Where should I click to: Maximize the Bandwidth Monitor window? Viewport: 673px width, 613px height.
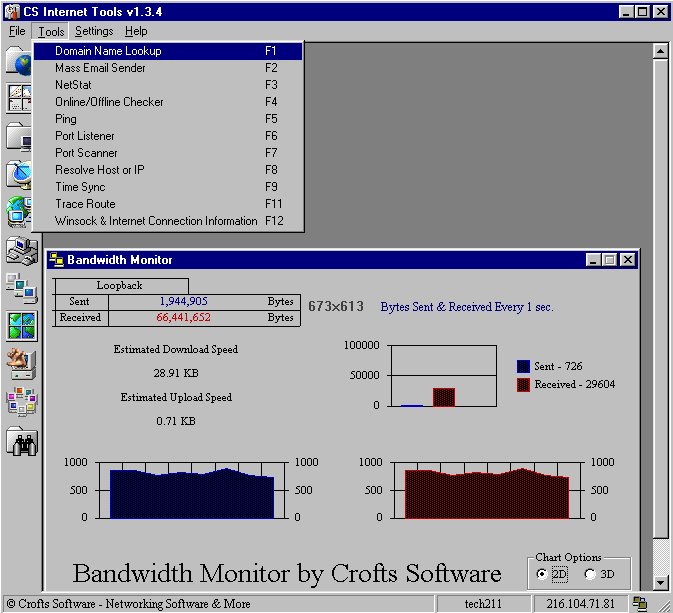click(609, 260)
